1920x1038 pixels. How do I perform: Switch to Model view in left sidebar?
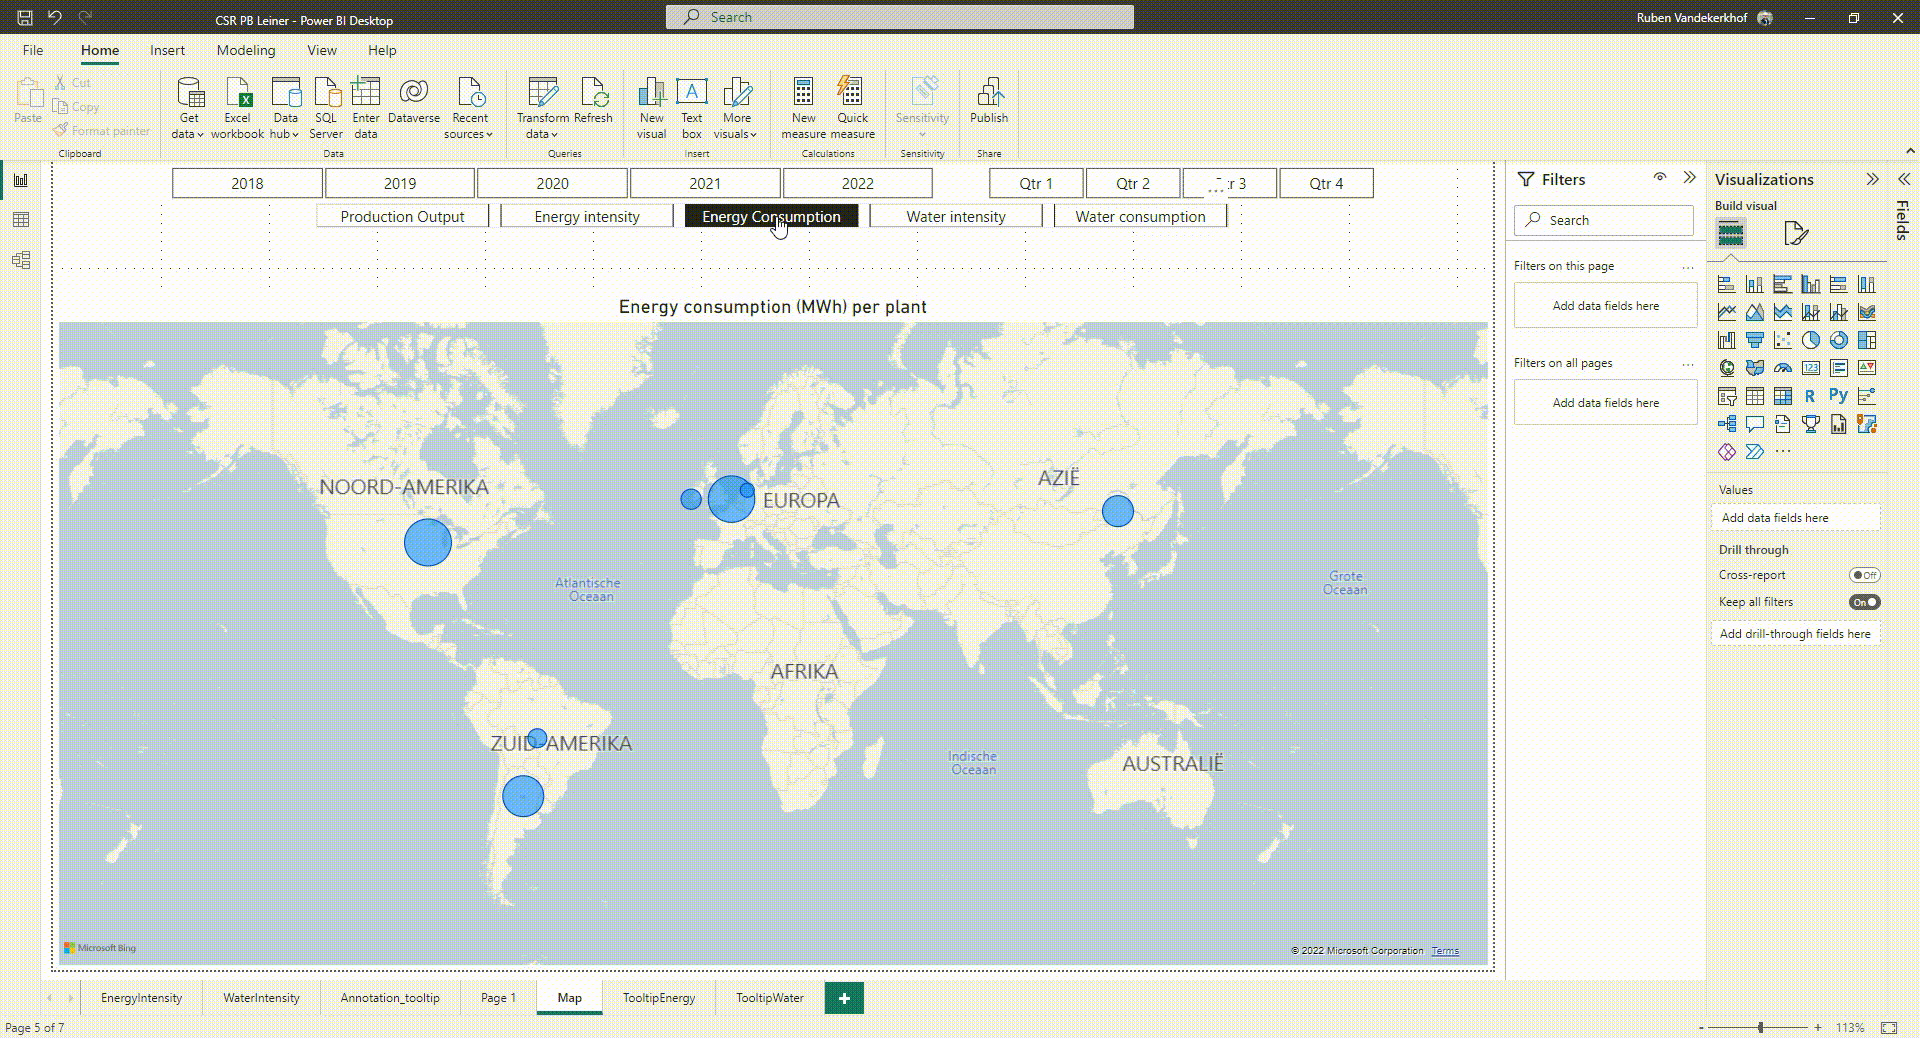[x=21, y=260]
